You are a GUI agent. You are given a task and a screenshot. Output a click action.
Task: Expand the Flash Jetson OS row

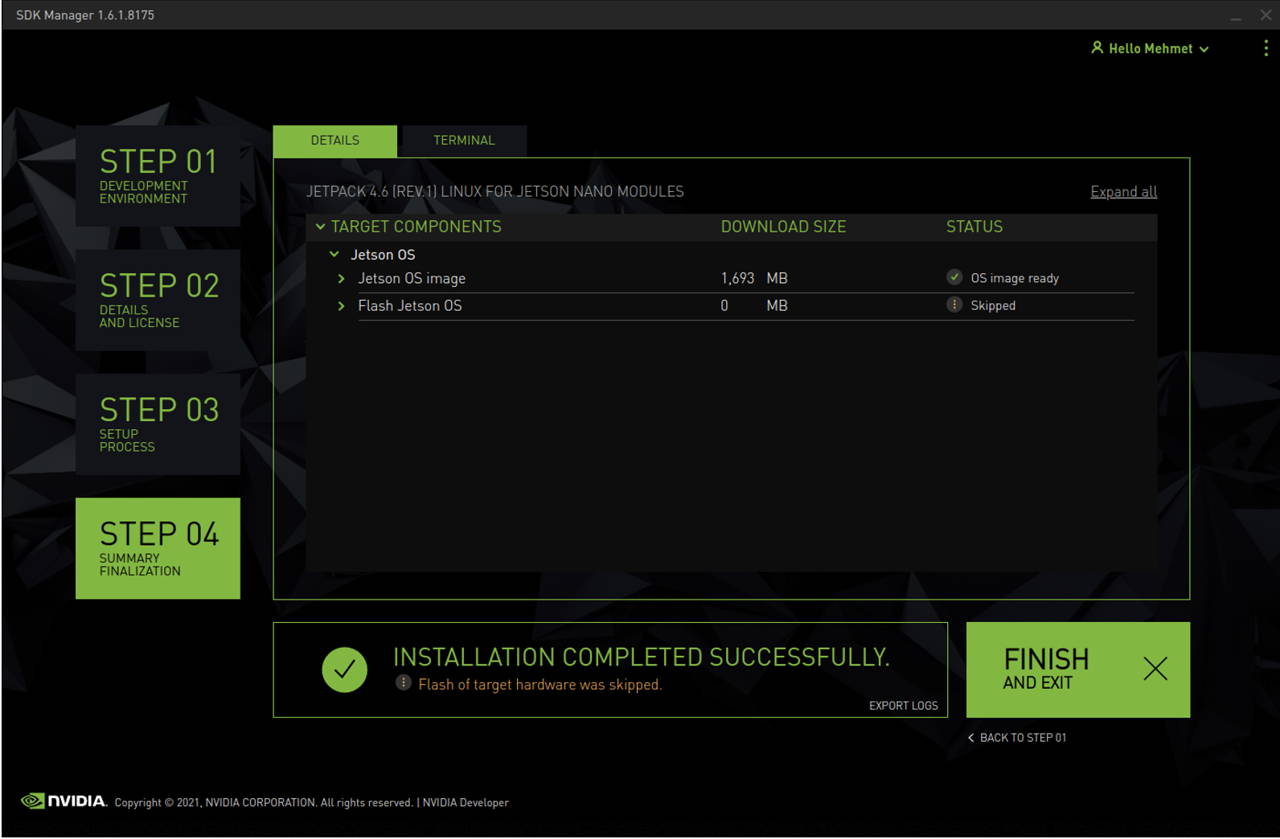[x=343, y=305]
